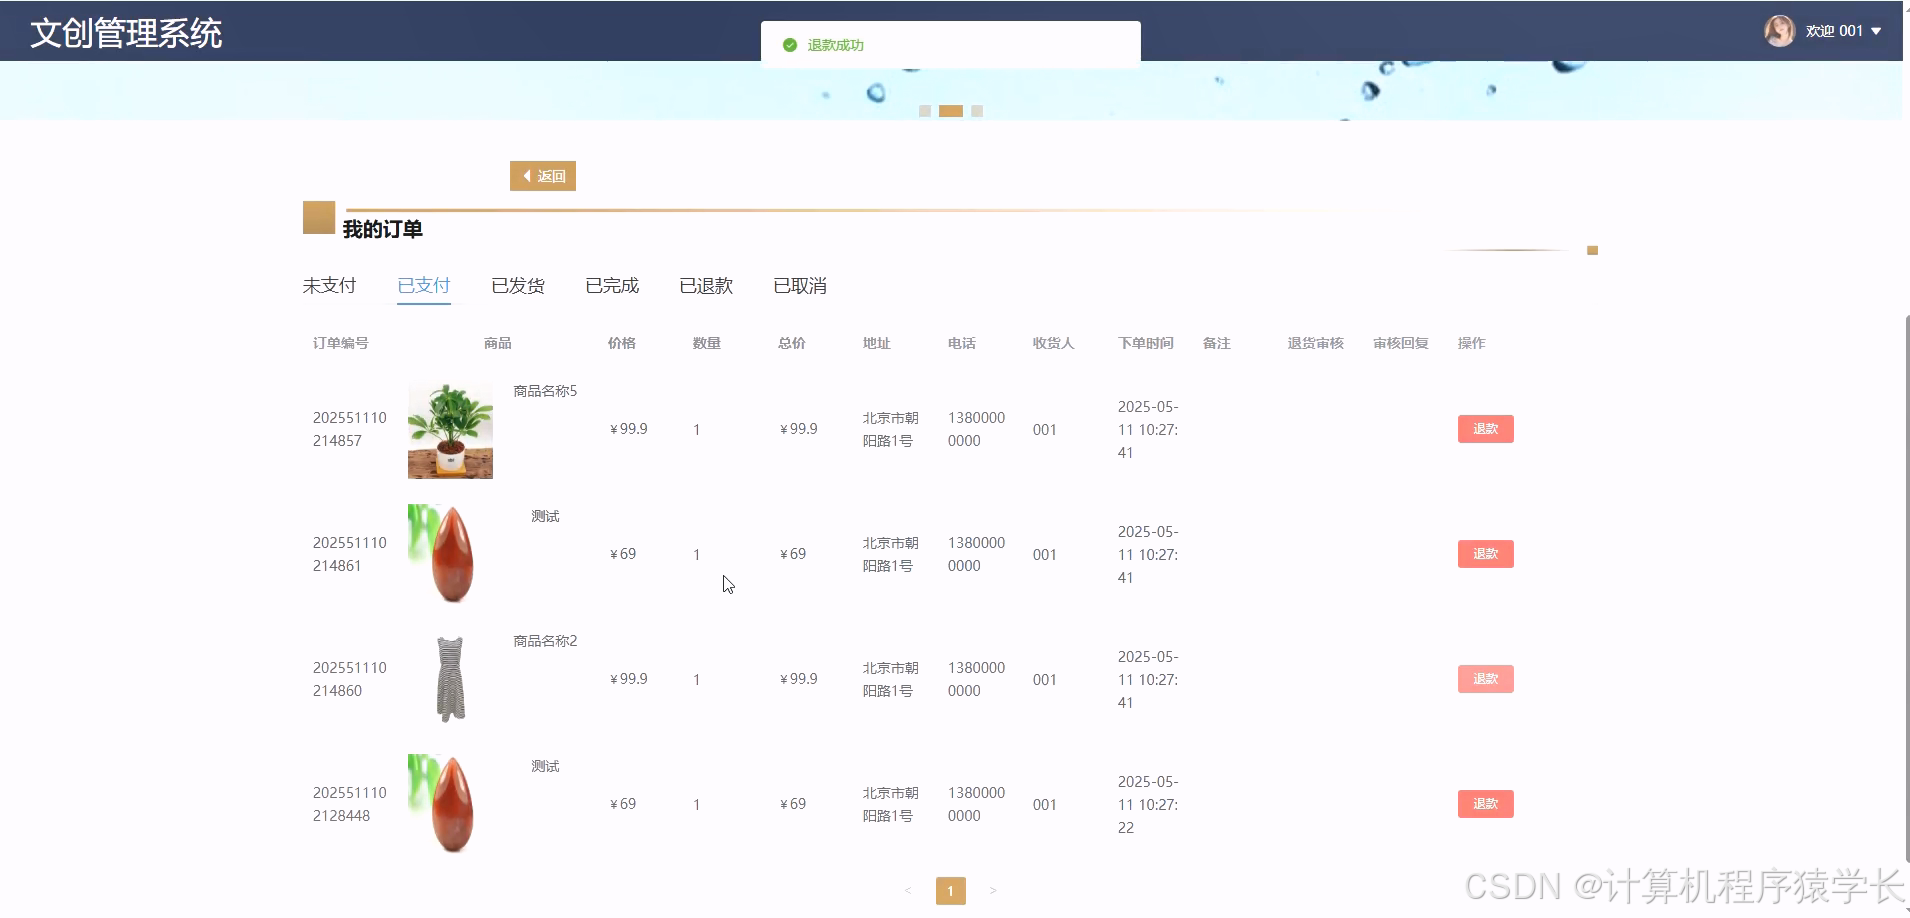
Task: Click the green success check icon
Action: [x=790, y=45]
